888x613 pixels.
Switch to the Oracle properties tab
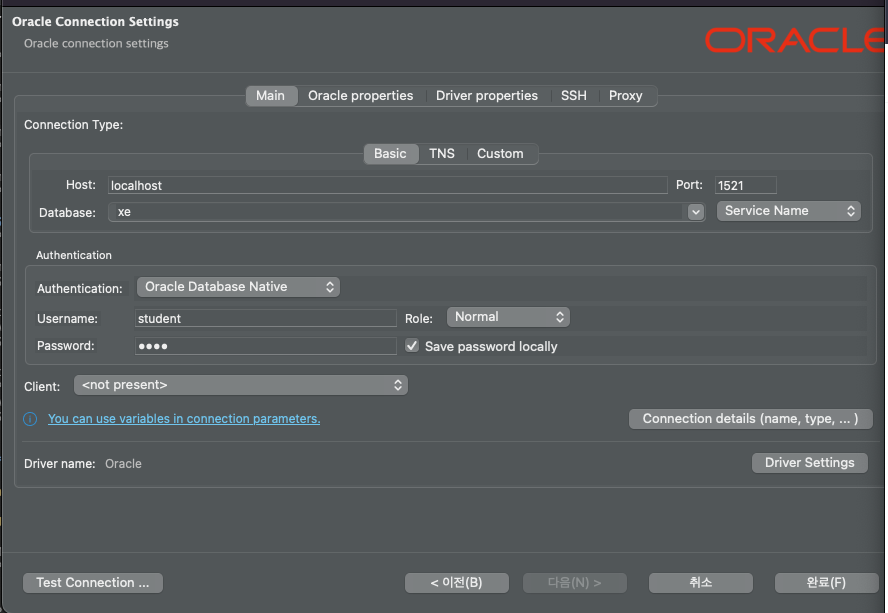pos(360,95)
